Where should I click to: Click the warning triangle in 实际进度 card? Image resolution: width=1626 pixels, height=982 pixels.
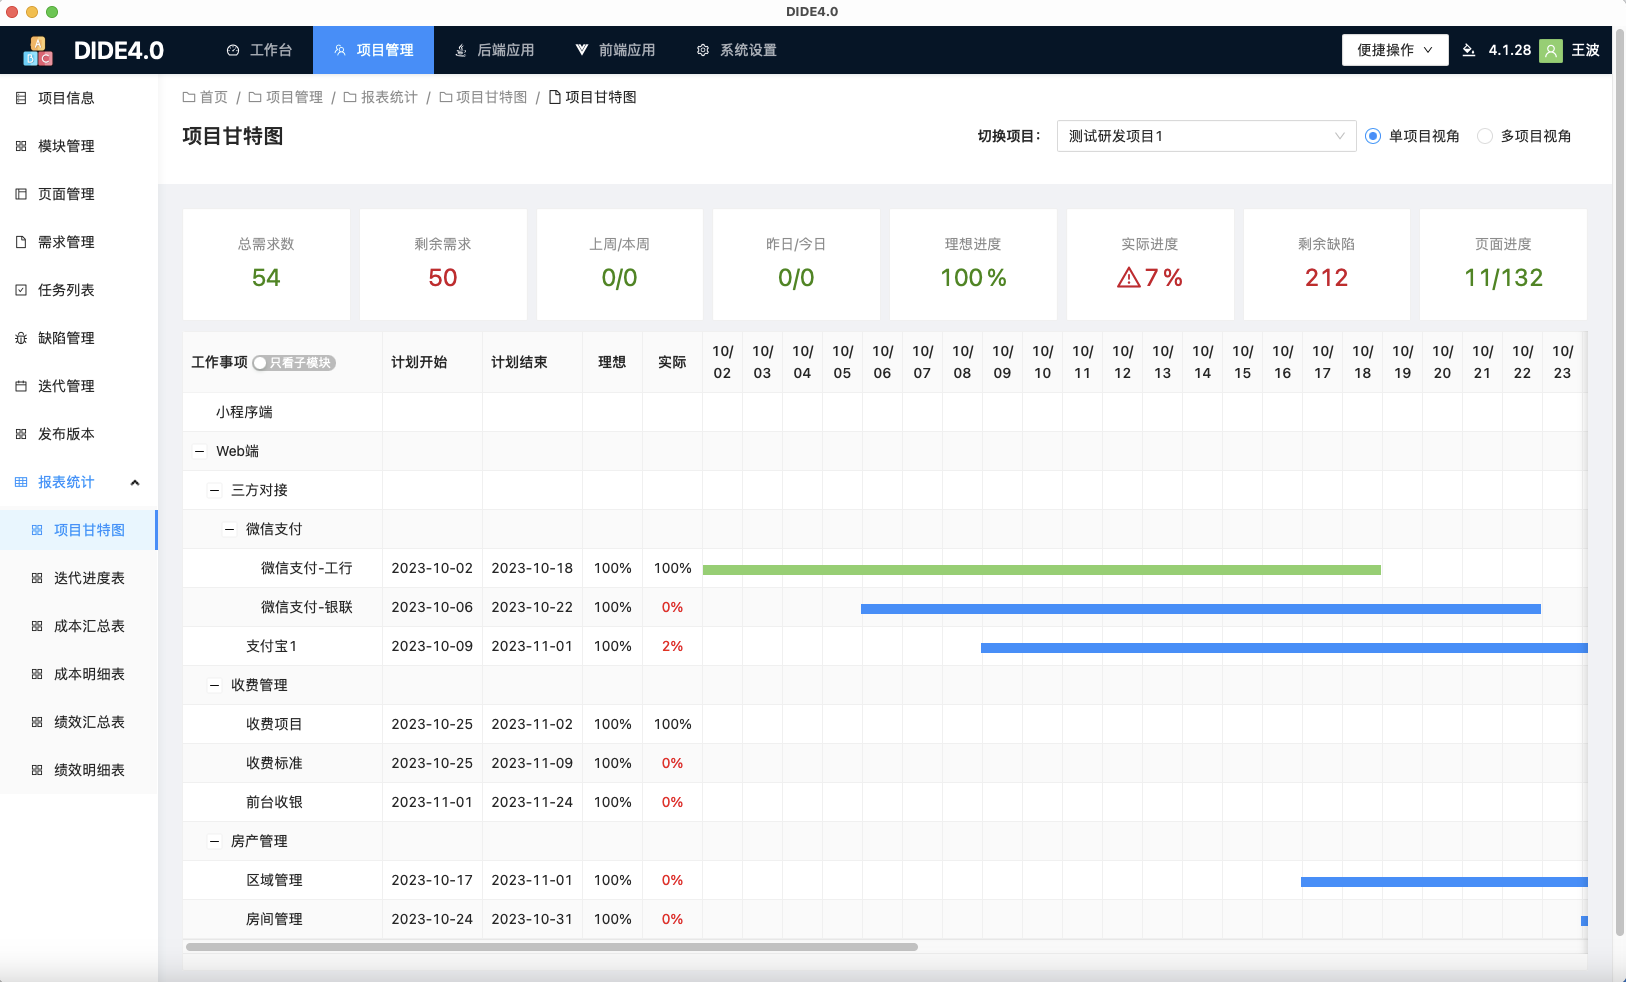(1129, 278)
